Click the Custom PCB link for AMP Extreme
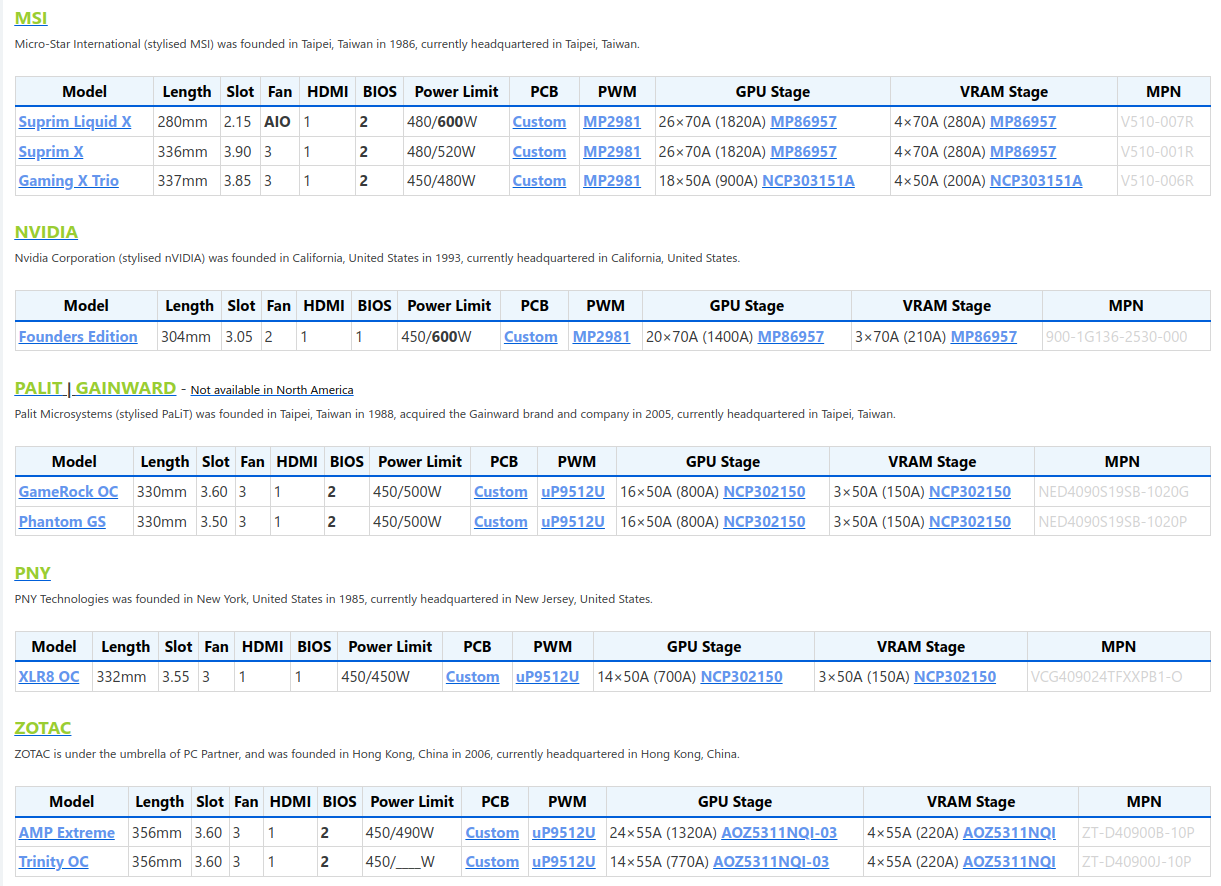 492,833
